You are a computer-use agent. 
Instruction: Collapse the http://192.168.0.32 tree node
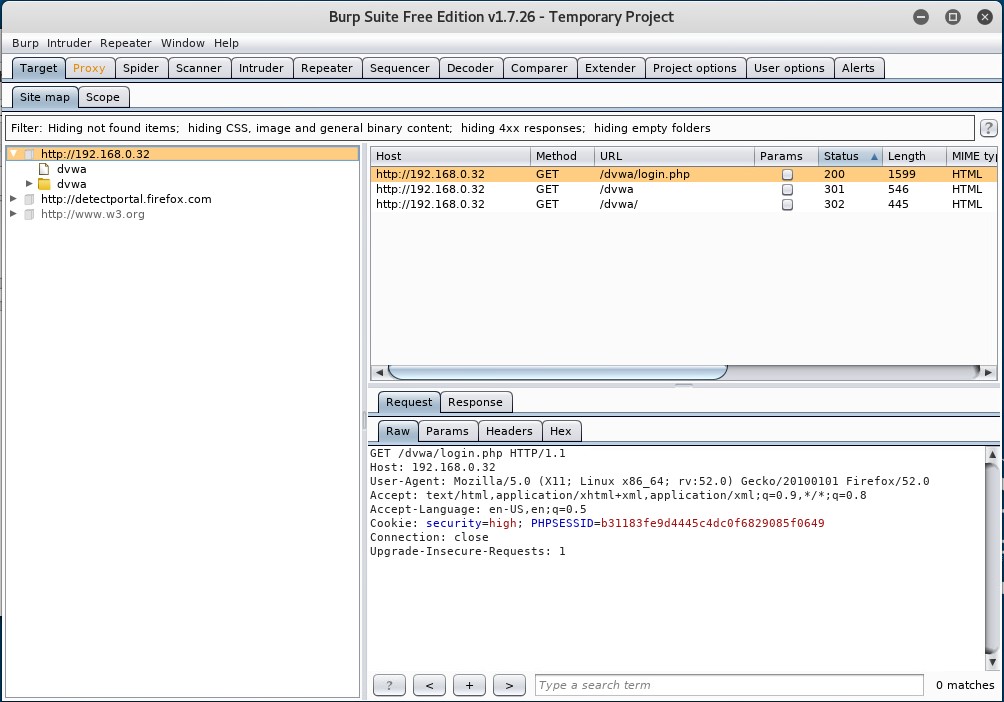(14, 154)
